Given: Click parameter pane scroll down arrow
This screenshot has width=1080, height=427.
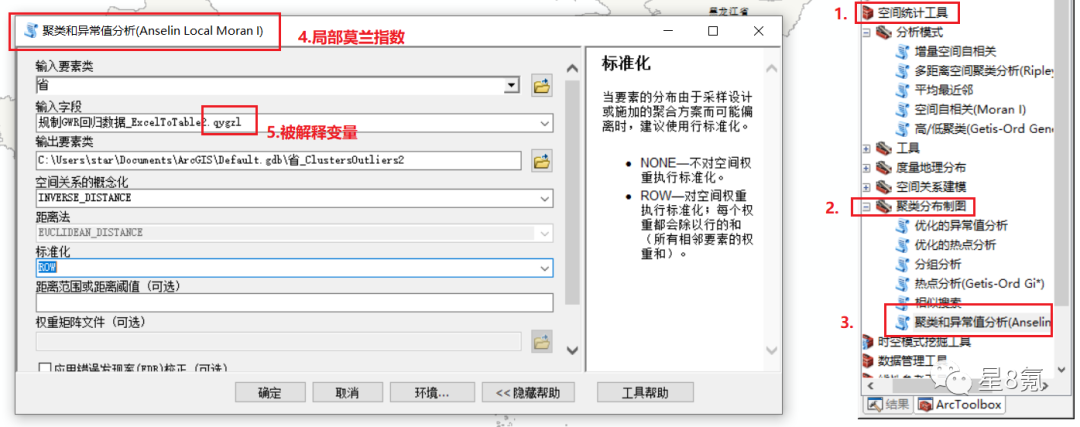Looking at the screenshot, I should pos(572,350).
